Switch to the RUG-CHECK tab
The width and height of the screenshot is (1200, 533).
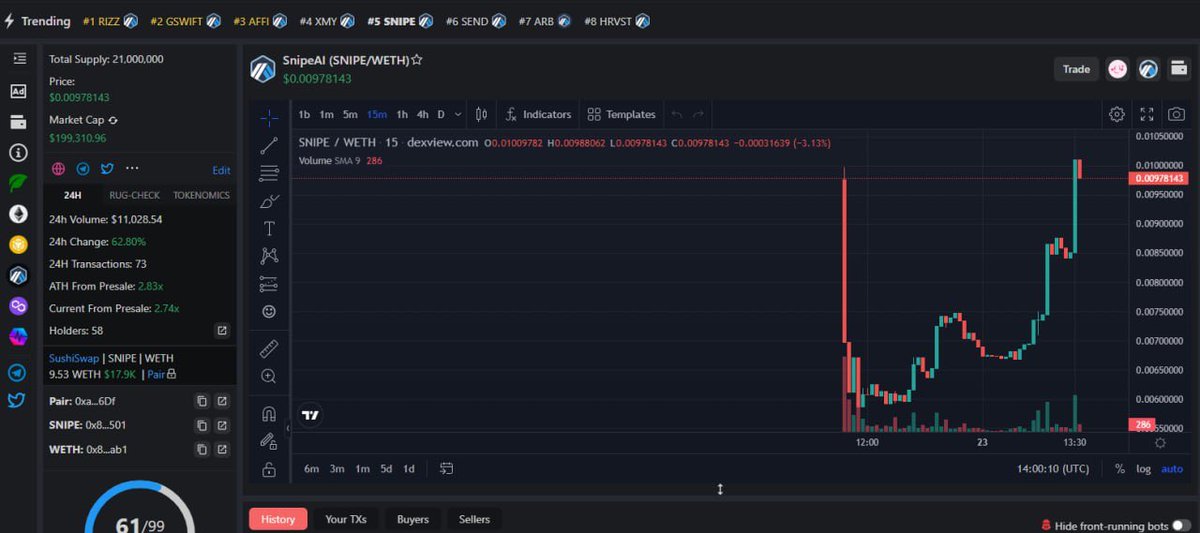tap(134, 195)
